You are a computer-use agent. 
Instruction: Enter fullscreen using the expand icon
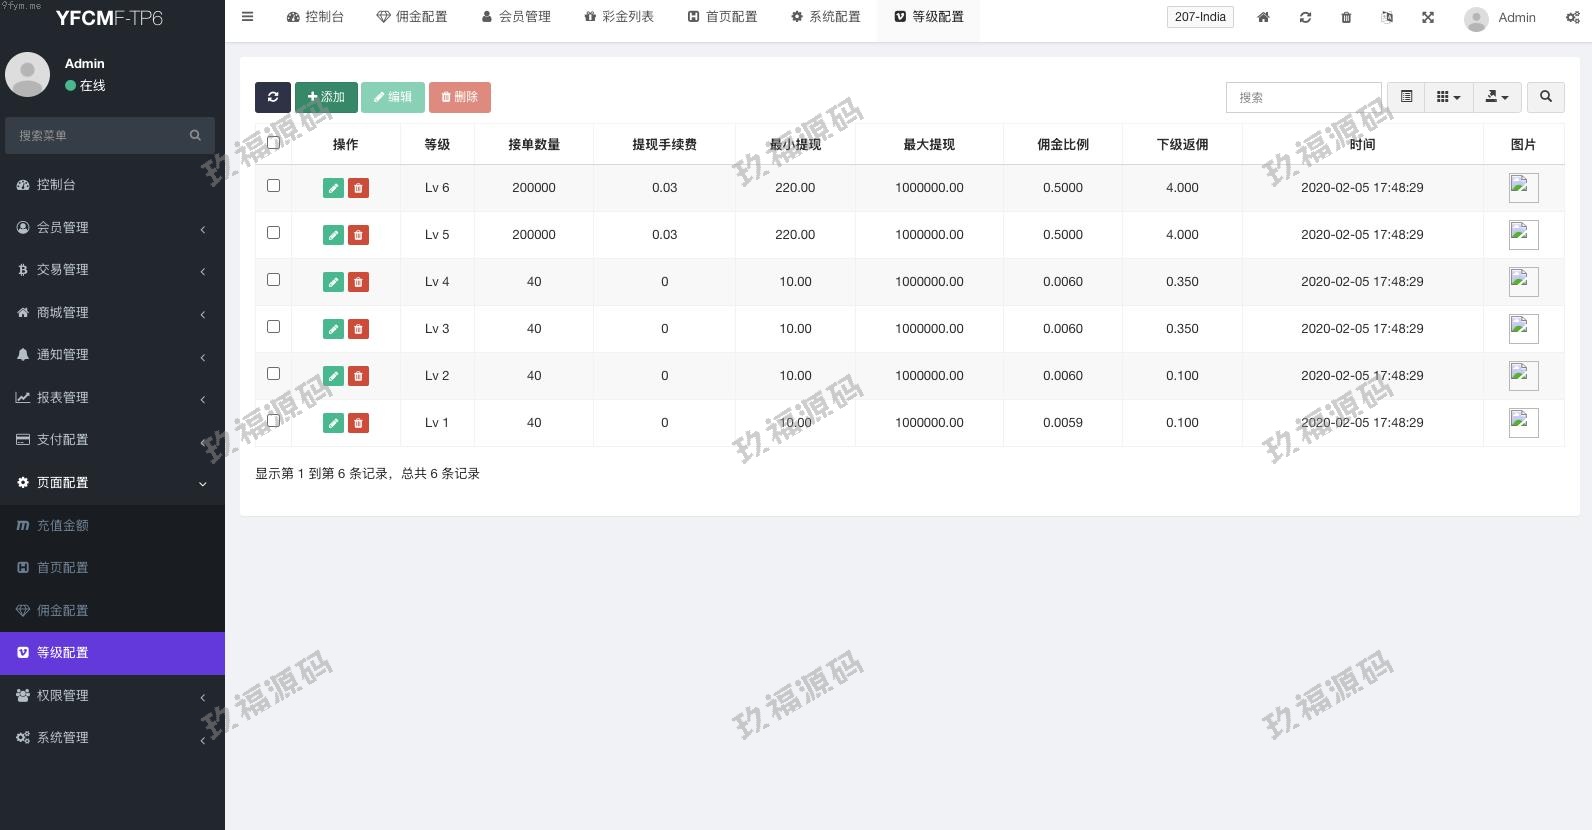1428,17
